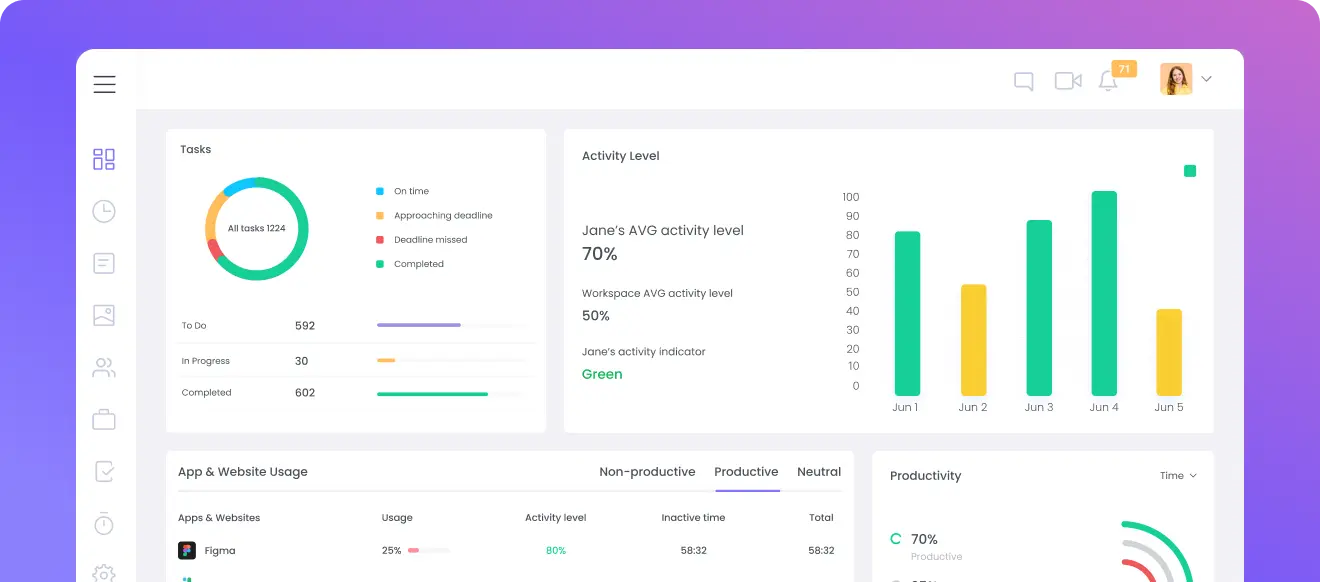Expand the profile avatar dropdown chevron
The height and width of the screenshot is (582, 1320).
pos(1206,78)
